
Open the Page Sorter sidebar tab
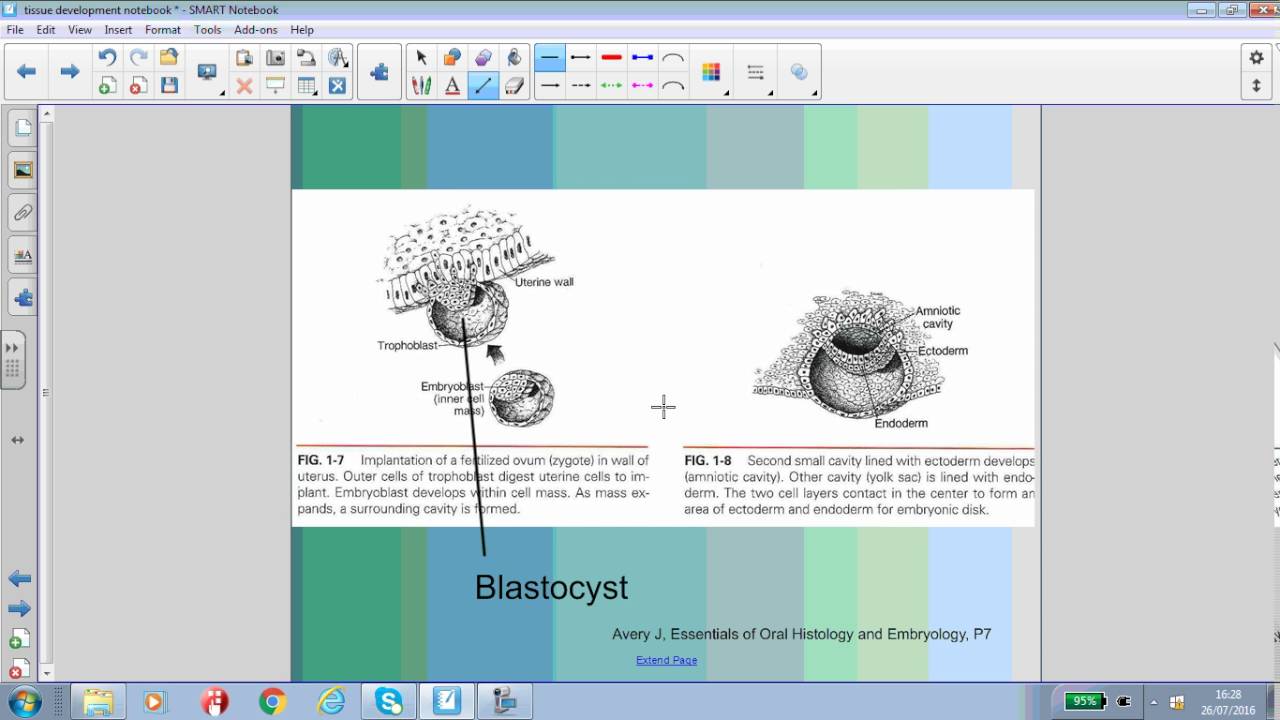click(x=22, y=128)
